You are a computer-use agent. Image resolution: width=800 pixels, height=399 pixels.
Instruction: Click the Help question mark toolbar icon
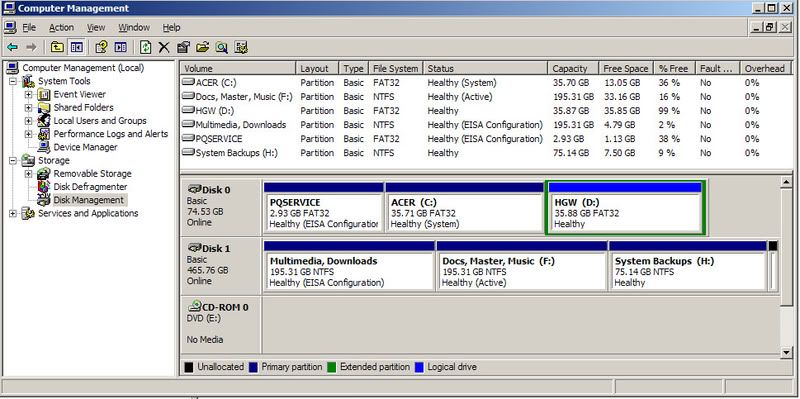click(x=101, y=47)
